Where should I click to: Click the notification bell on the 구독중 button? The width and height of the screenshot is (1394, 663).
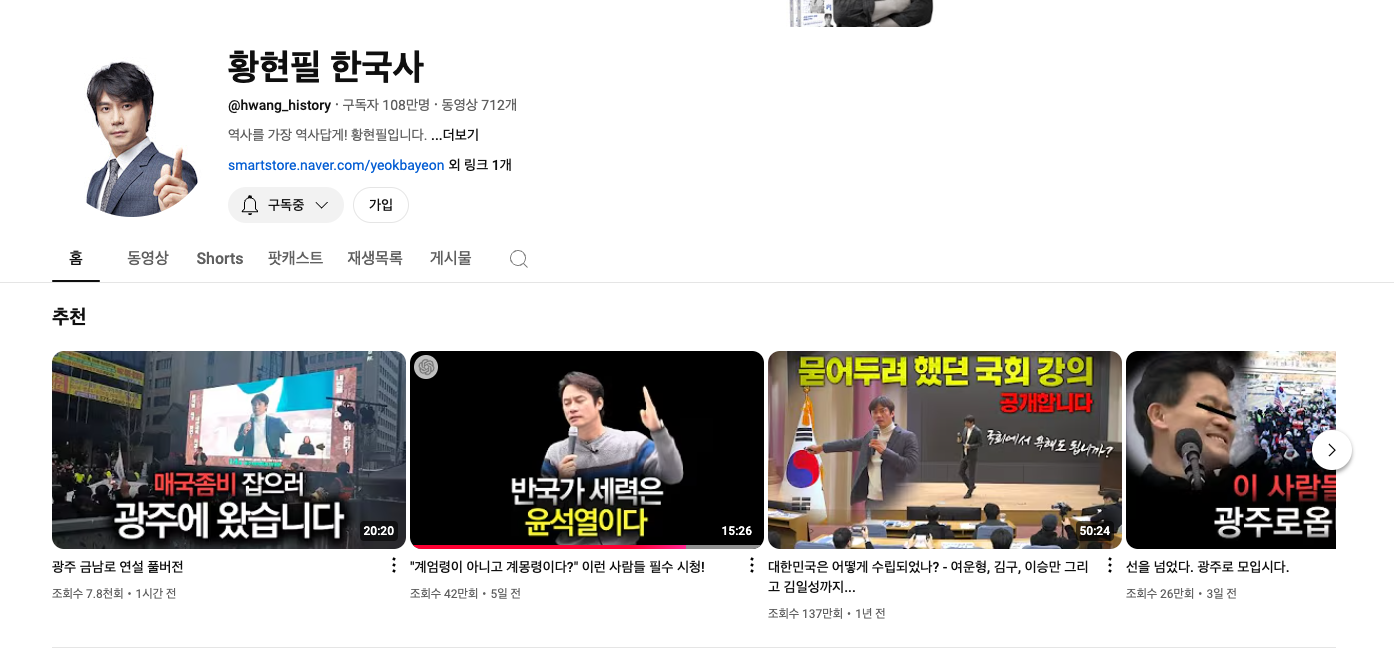point(249,205)
